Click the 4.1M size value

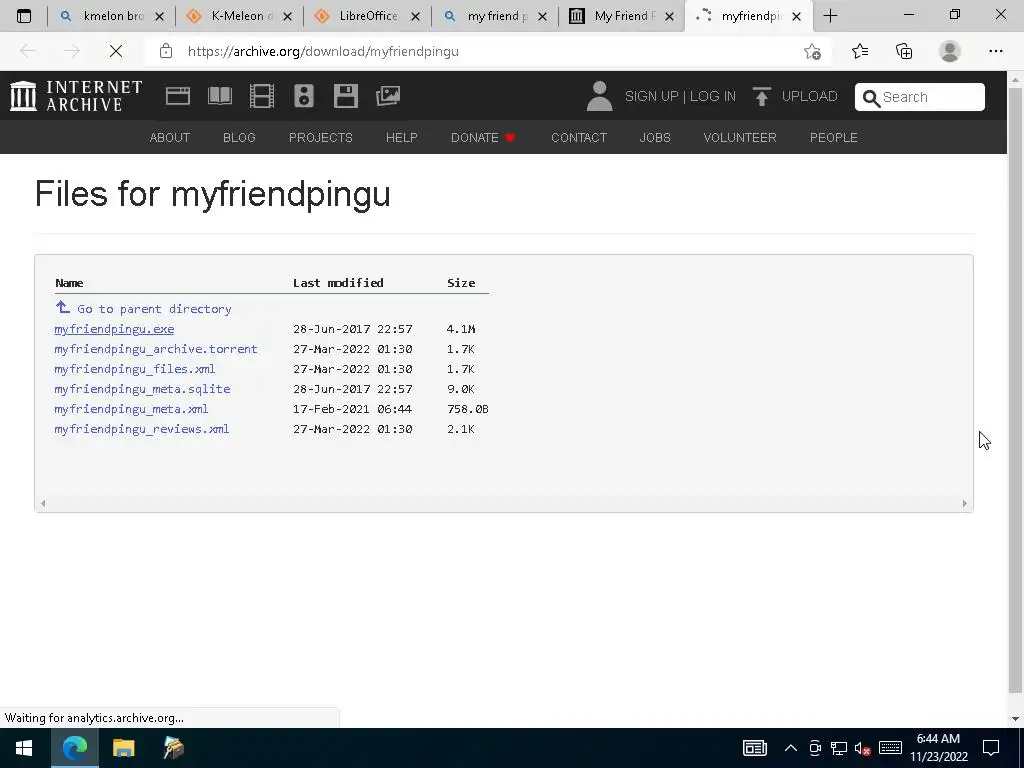[x=461, y=329]
